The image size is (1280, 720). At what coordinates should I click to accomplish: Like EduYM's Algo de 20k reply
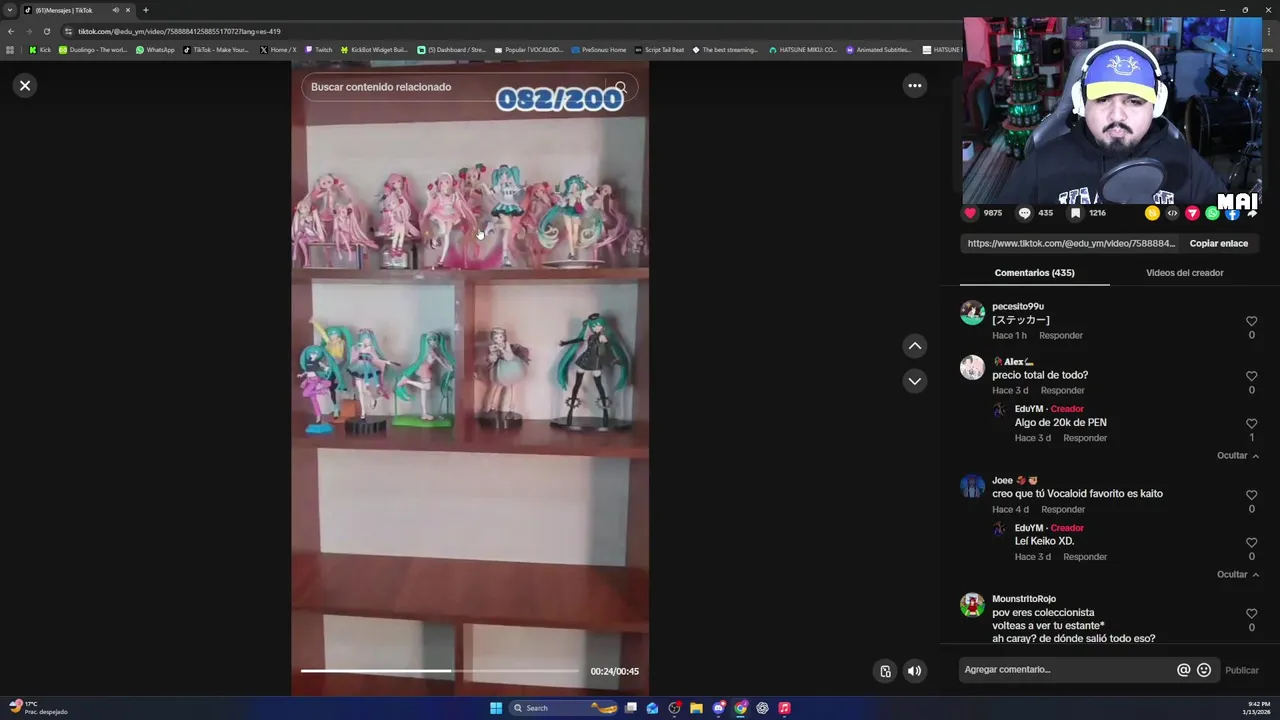click(1251, 424)
